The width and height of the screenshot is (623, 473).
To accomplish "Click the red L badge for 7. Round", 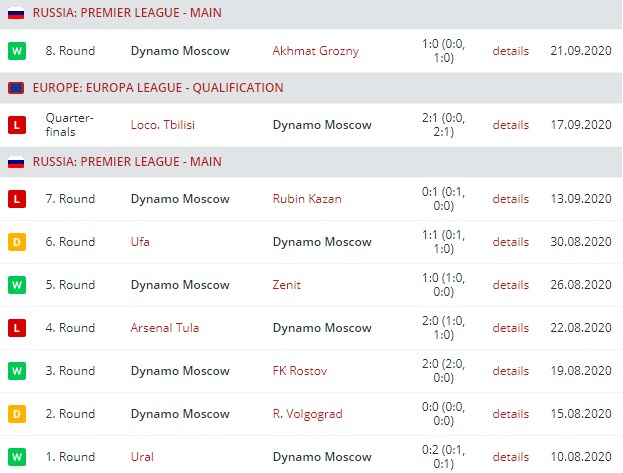I will tap(16, 199).
